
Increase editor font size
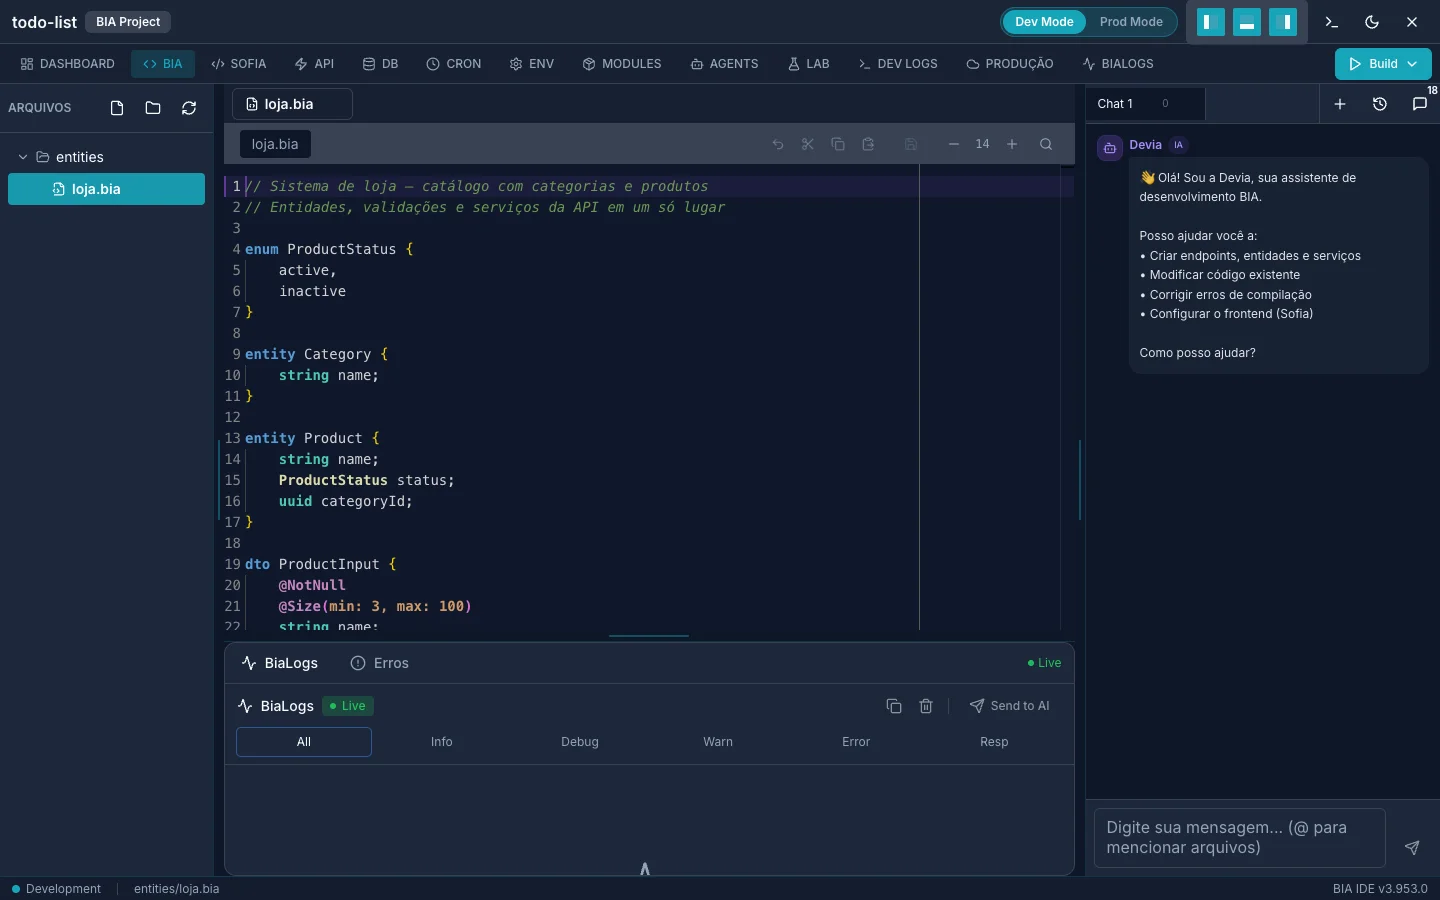[1012, 144]
